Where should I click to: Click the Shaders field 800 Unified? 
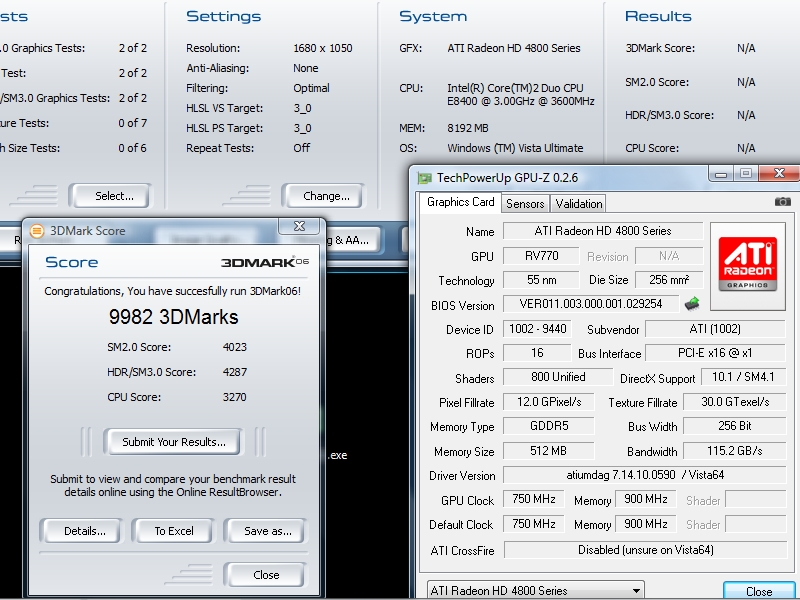pyautogui.click(x=558, y=377)
